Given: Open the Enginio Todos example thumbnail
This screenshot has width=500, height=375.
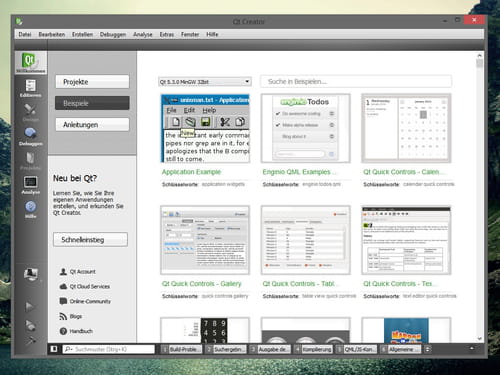Looking at the screenshot, I should 306,128.
